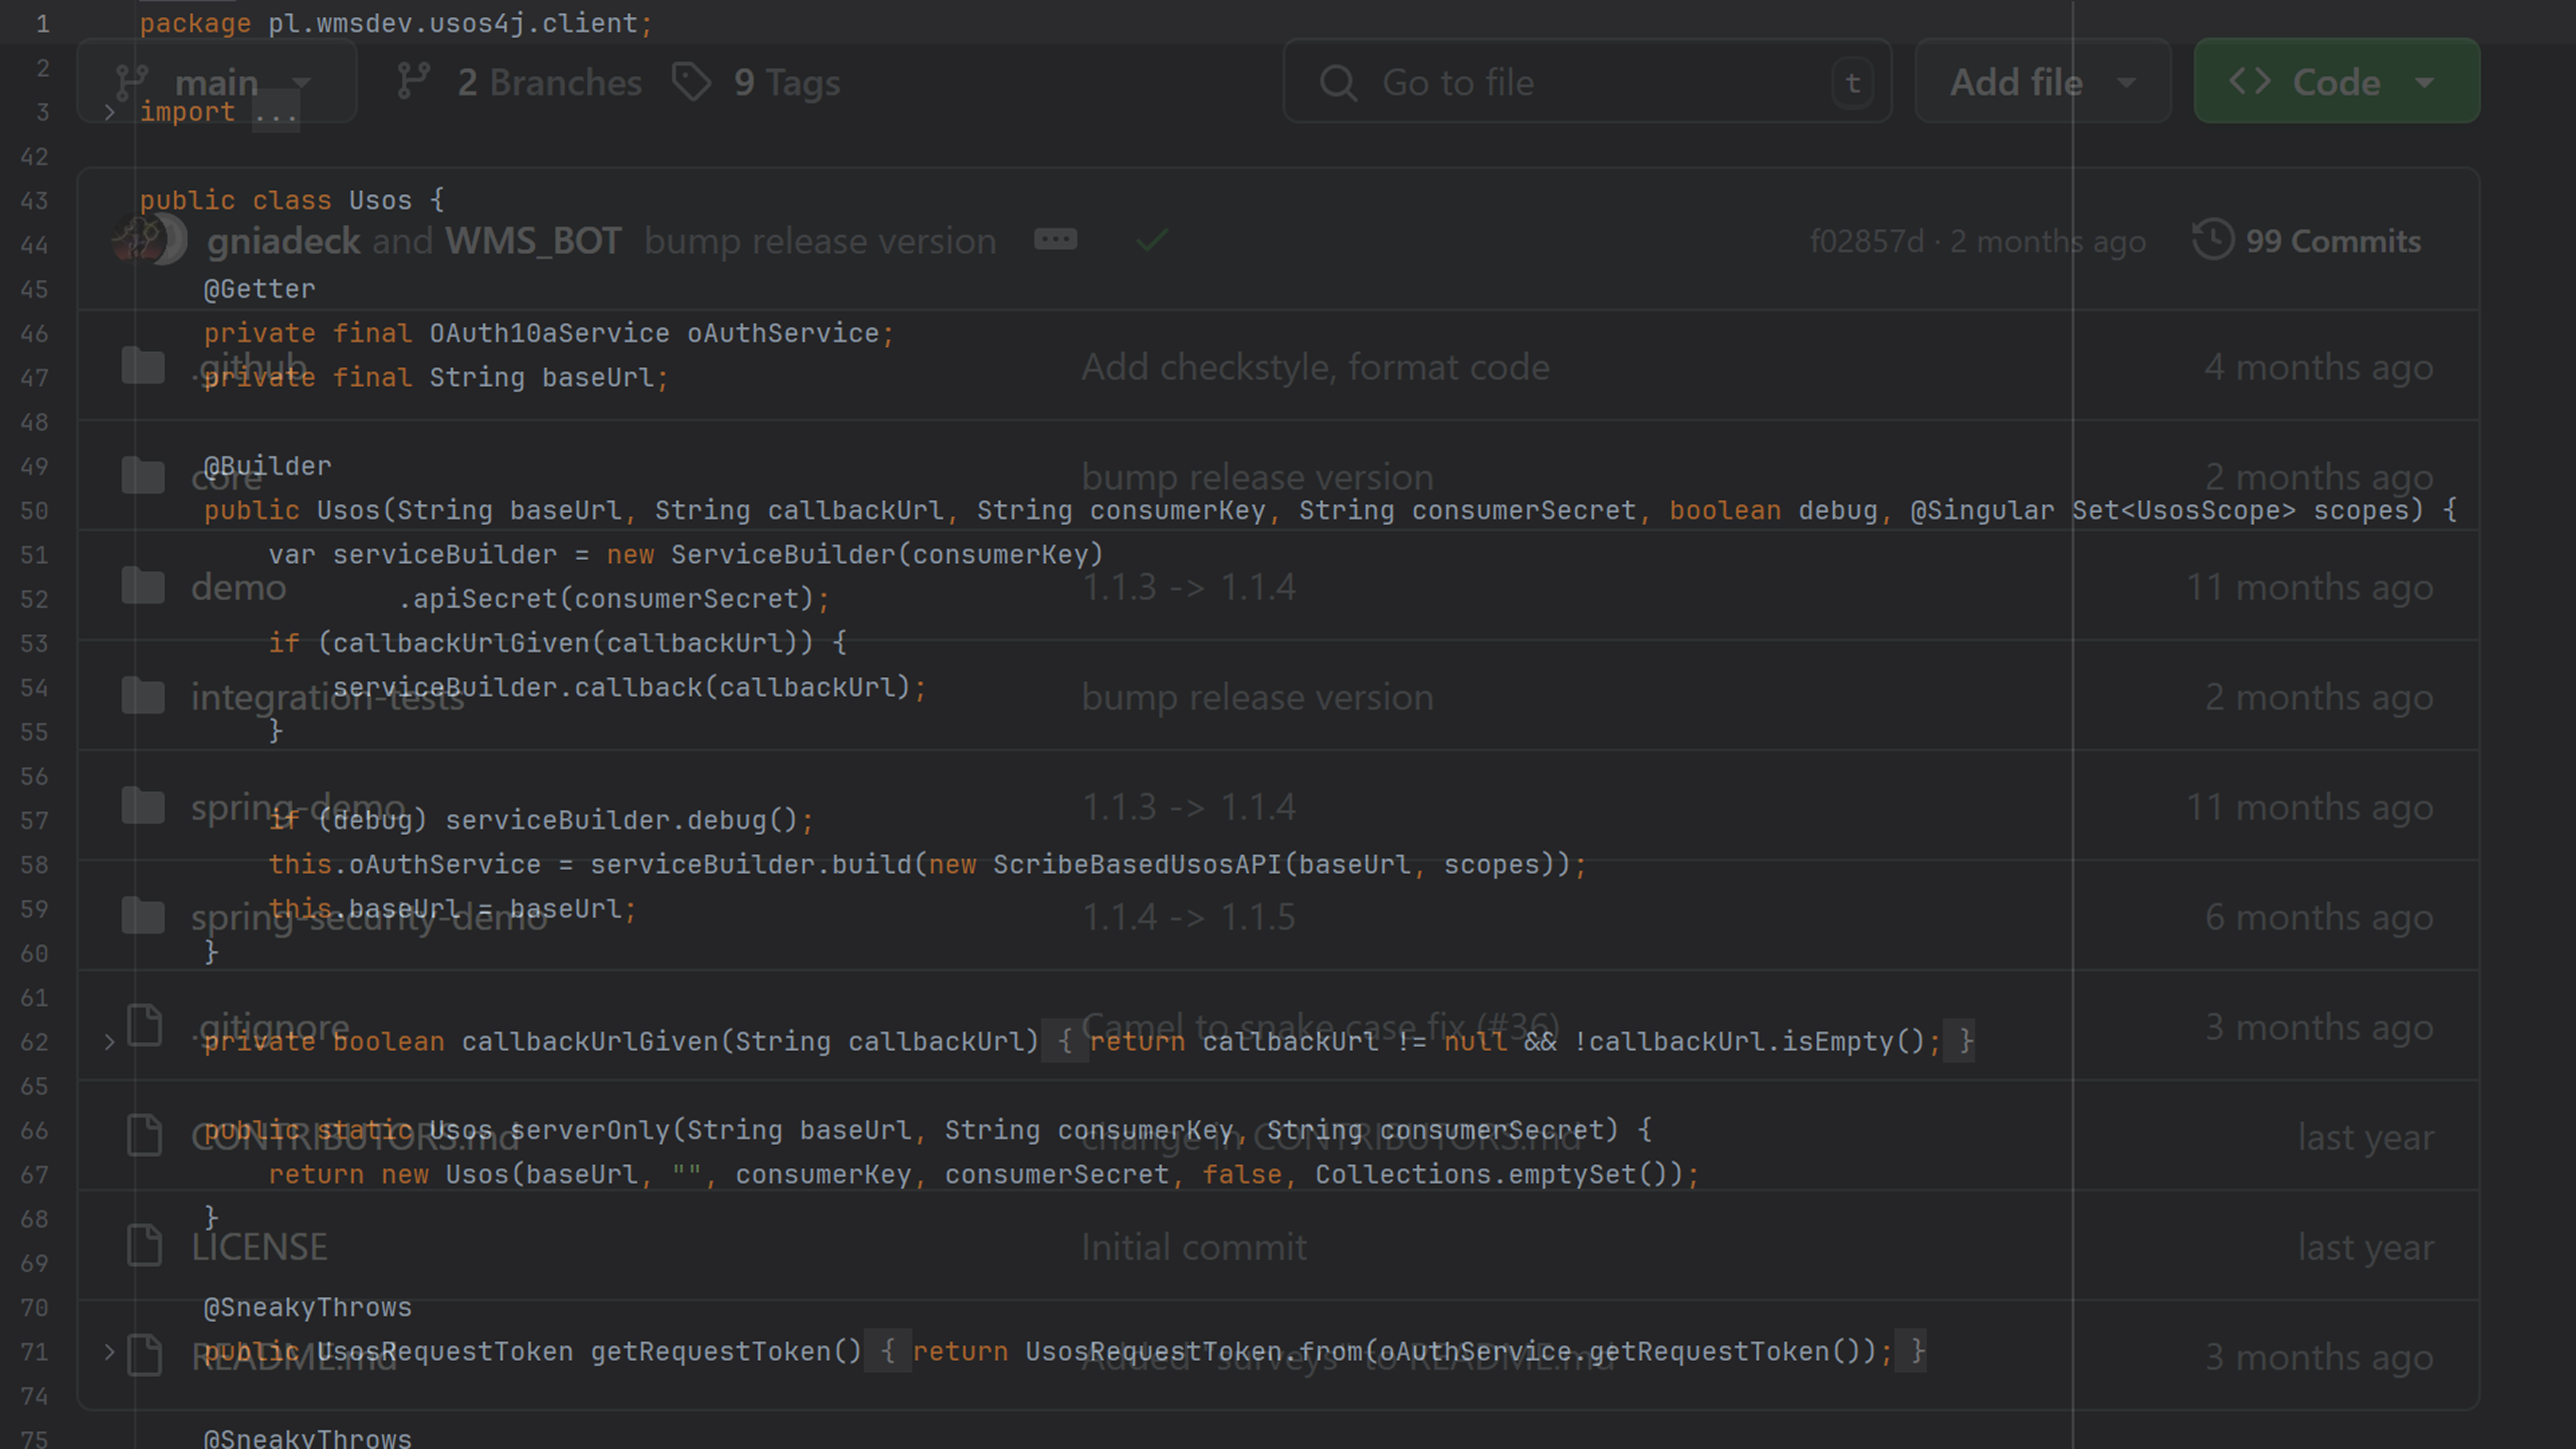Click the gniadeck avatar image
The width and height of the screenshot is (2576, 1449).
pos(140,240)
